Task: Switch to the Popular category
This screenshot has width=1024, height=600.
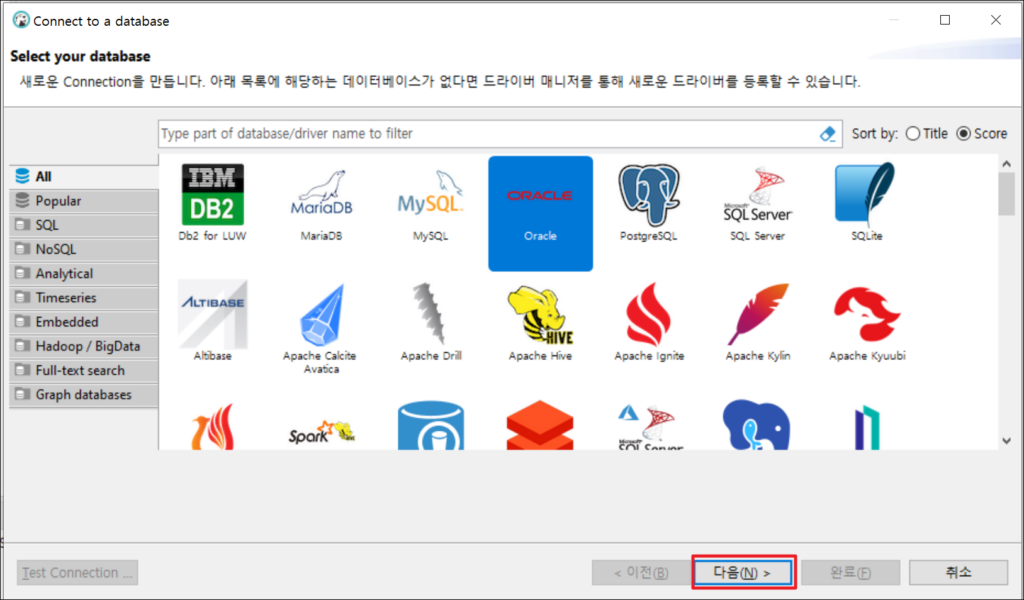Action: 84,200
